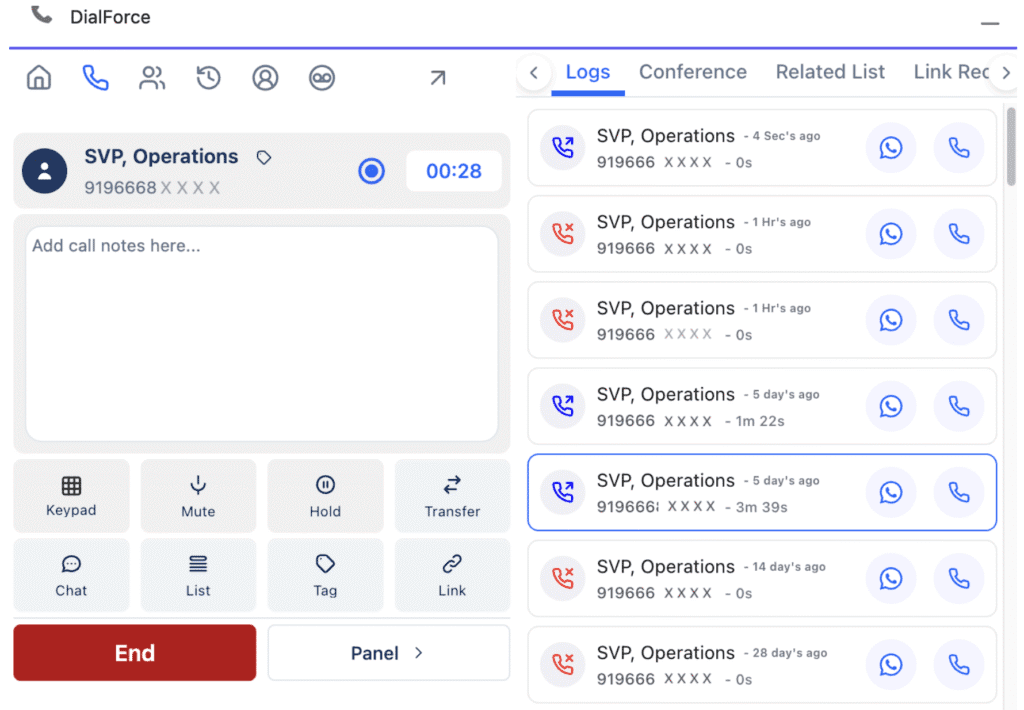Open WhatsApp for the 4 Sec's ago log
The width and height of the screenshot is (1024, 710).
890,148
